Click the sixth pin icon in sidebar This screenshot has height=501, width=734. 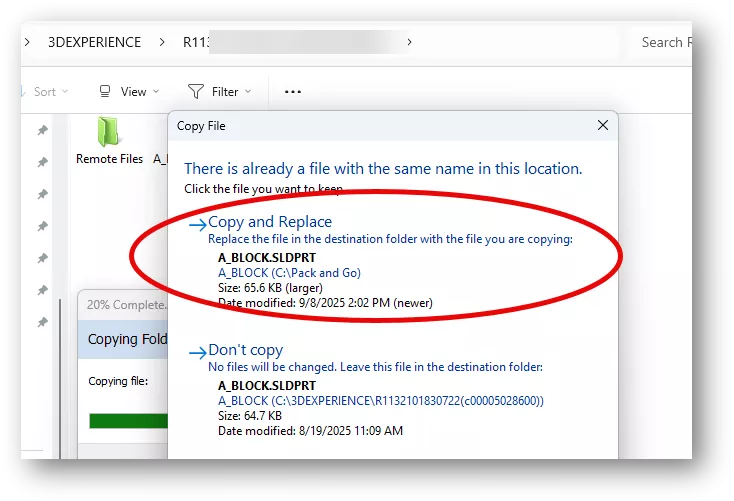43,290
